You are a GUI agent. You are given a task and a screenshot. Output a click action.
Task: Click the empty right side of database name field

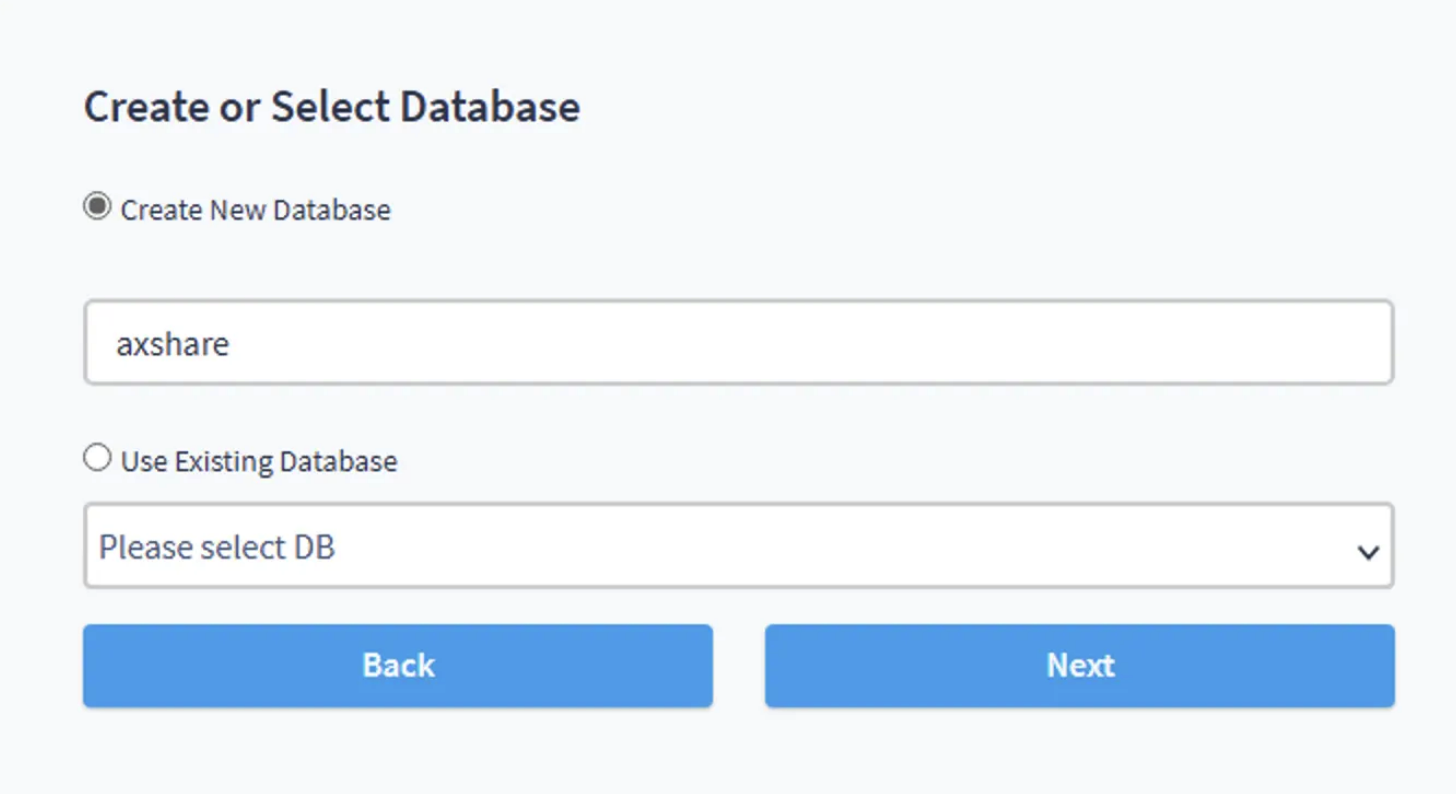click(1100, 342)
